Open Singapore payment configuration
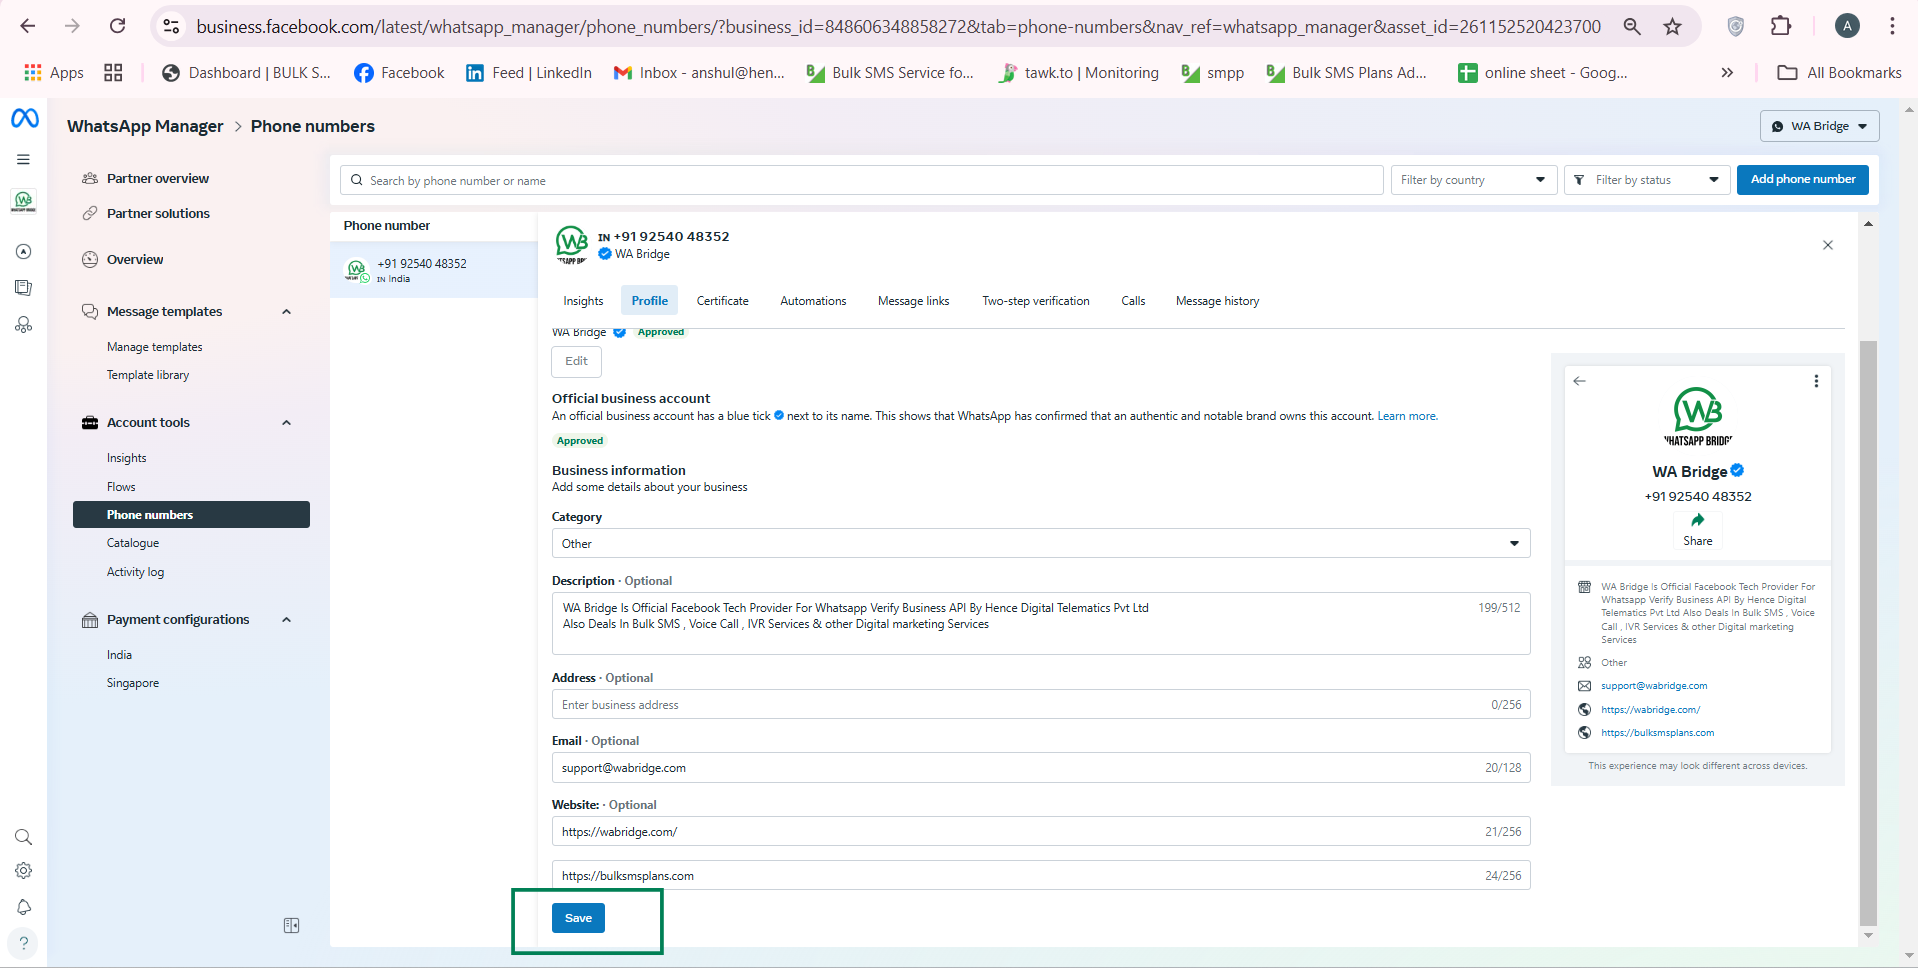Screen dimensions: 1918x968 pos(133,683)
